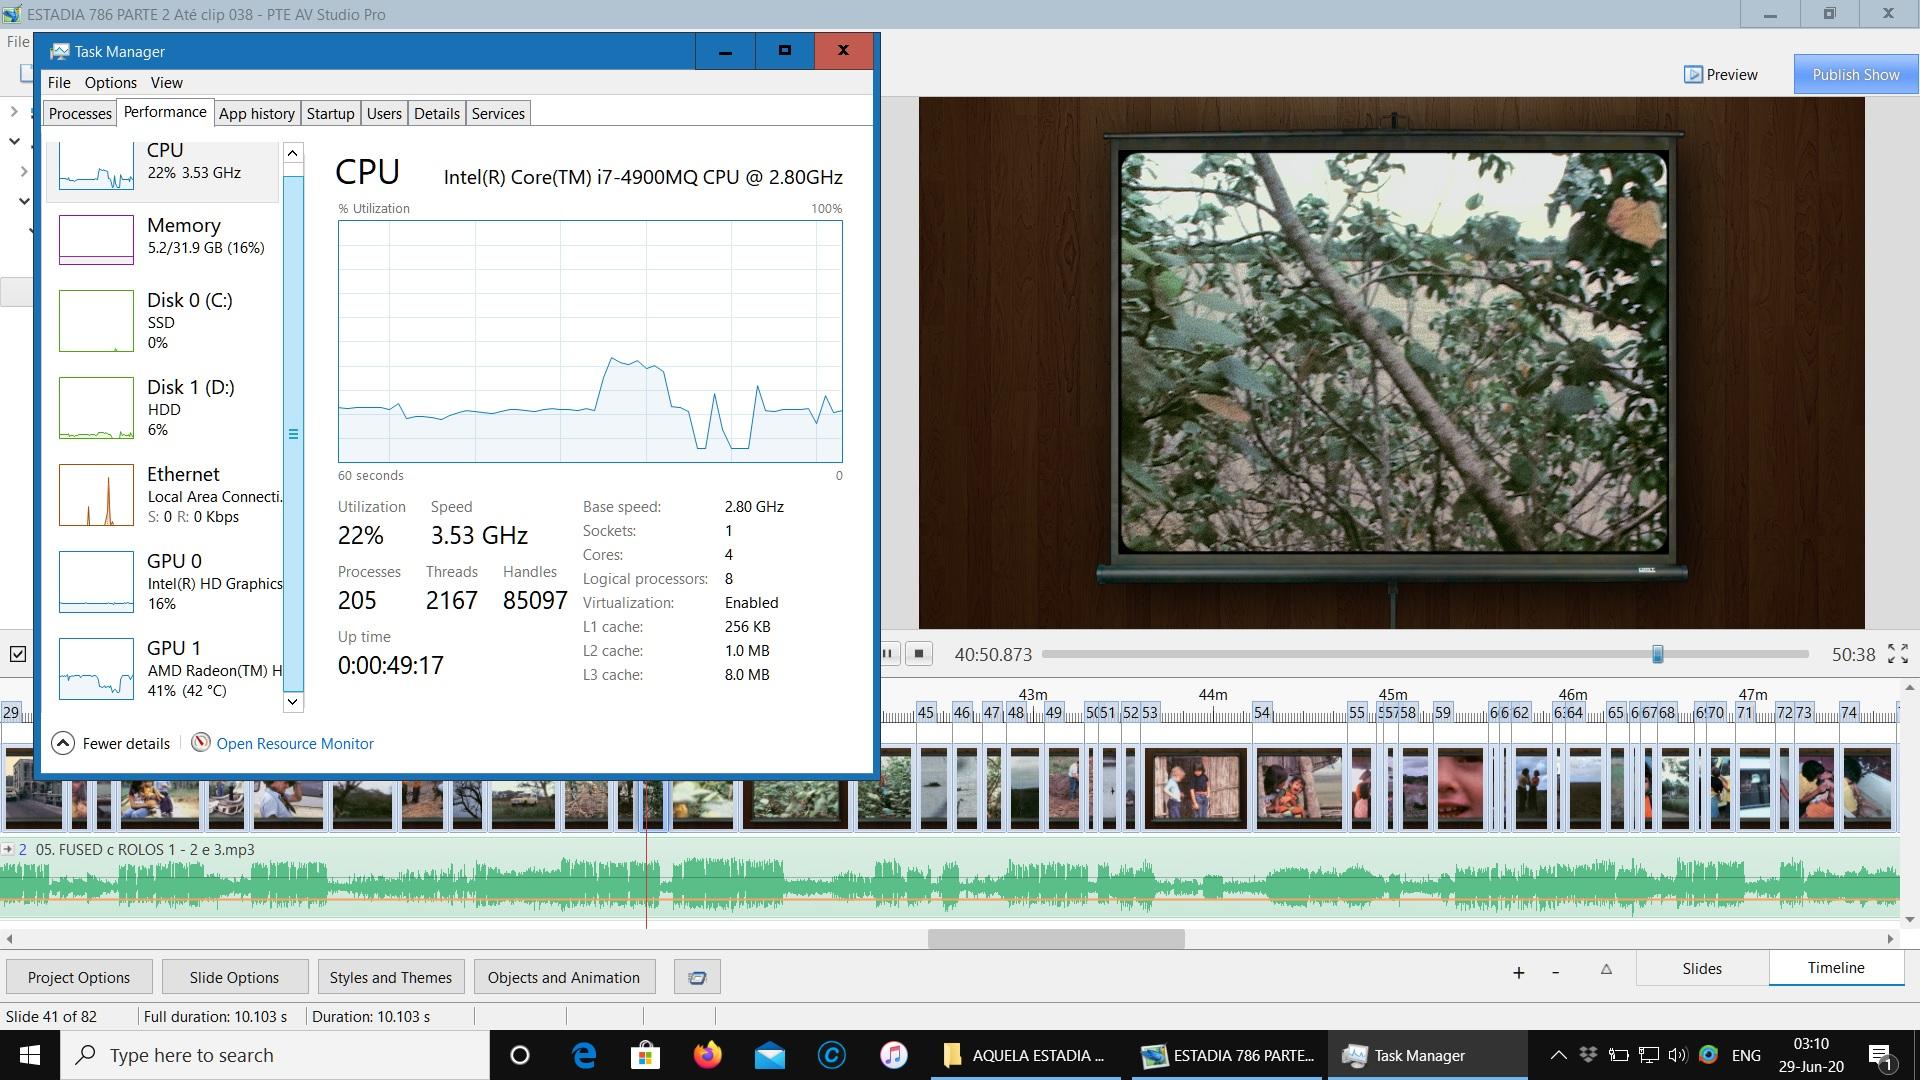Expand audio track 2 arrow
1920x1080 pixels.
pyautogui.click(x=8, y=849)
